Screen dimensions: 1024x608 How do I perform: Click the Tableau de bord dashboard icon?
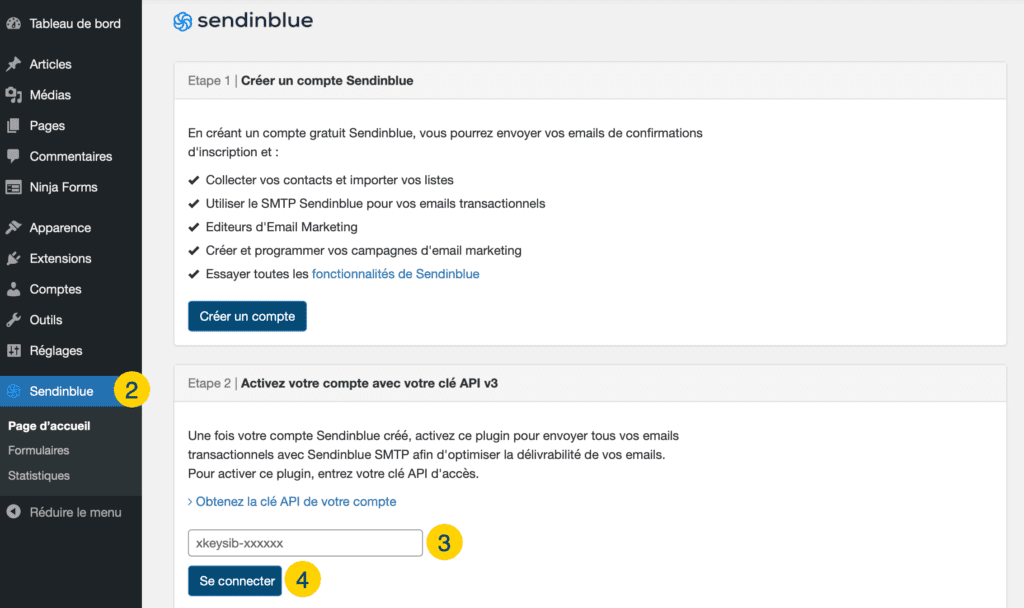pyautogui.click(x=14, y=24)
